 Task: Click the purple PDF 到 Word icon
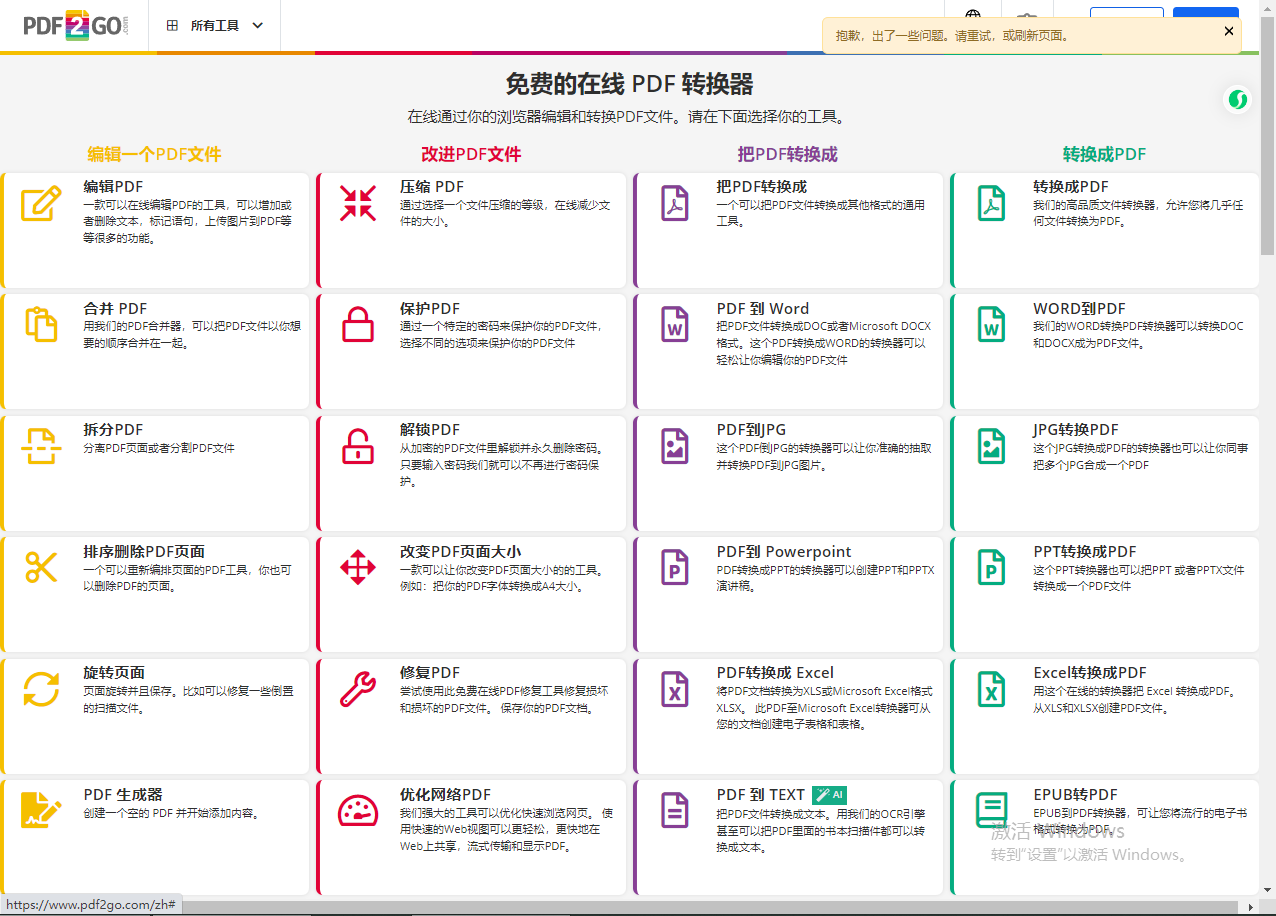675,324
